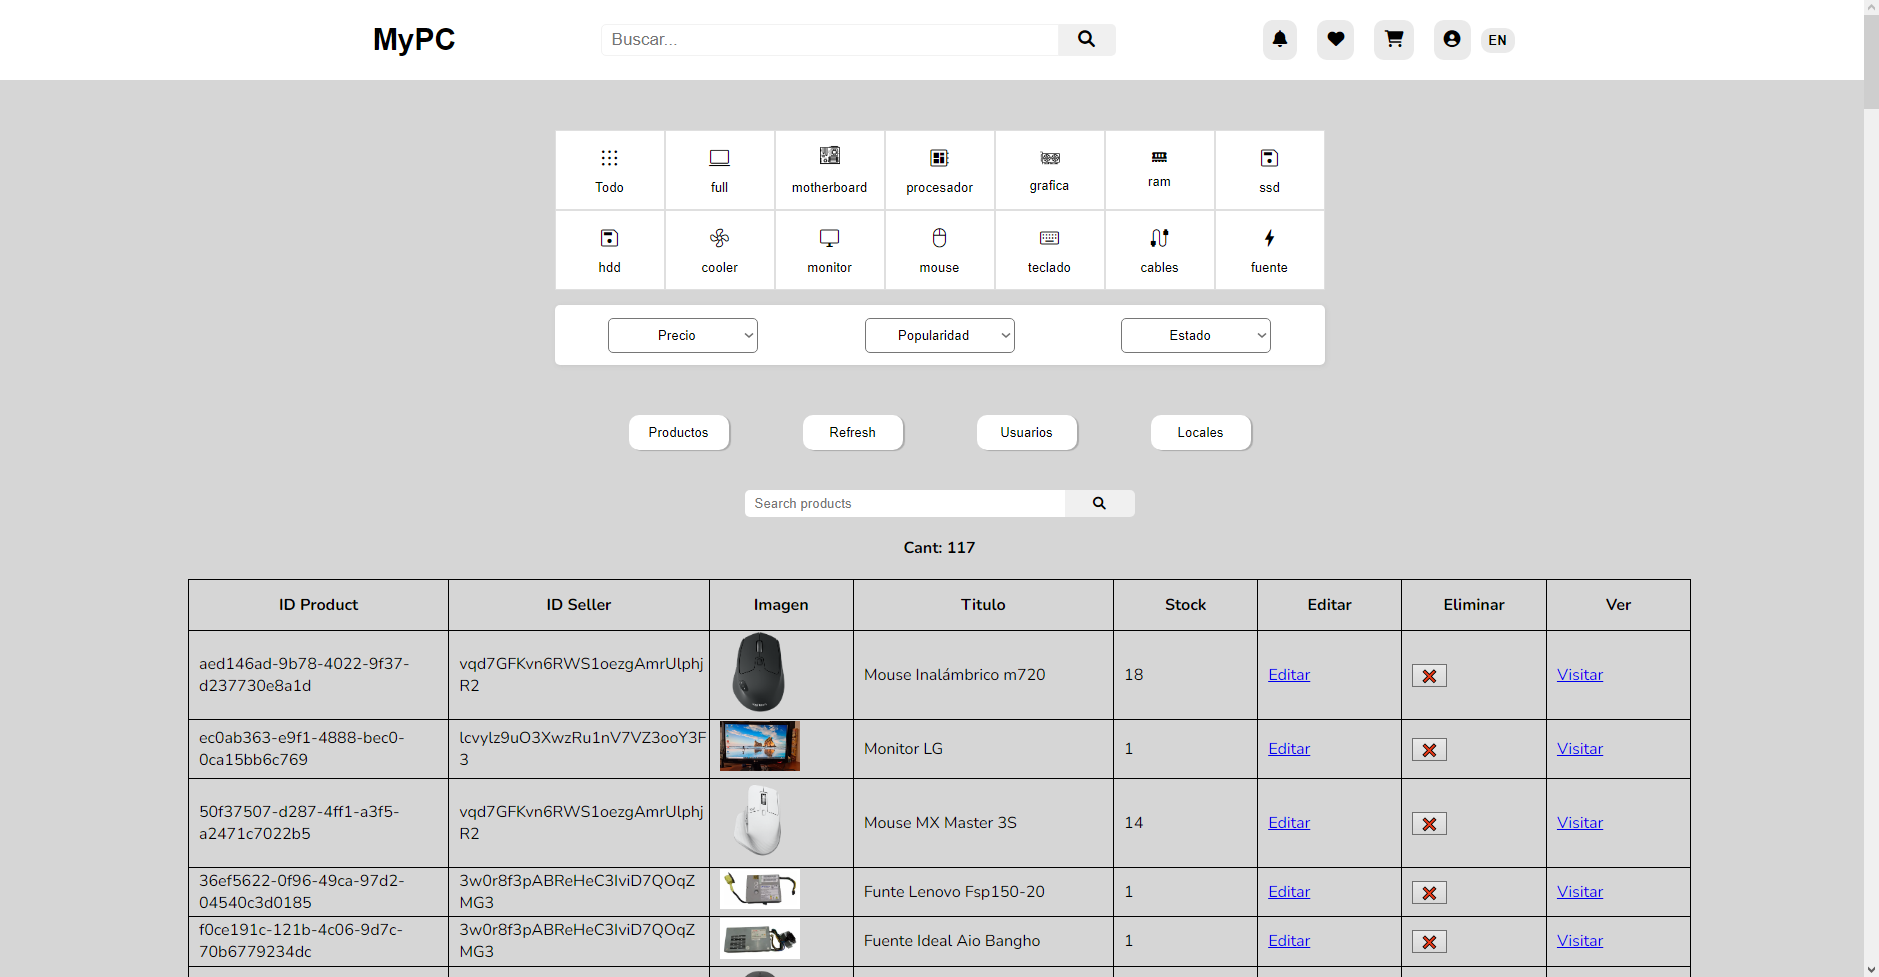Viewport: 1879px width, 977px height.
Task: Delete the Mouse MX Master 3S entry
Action: coord(1429,823)
